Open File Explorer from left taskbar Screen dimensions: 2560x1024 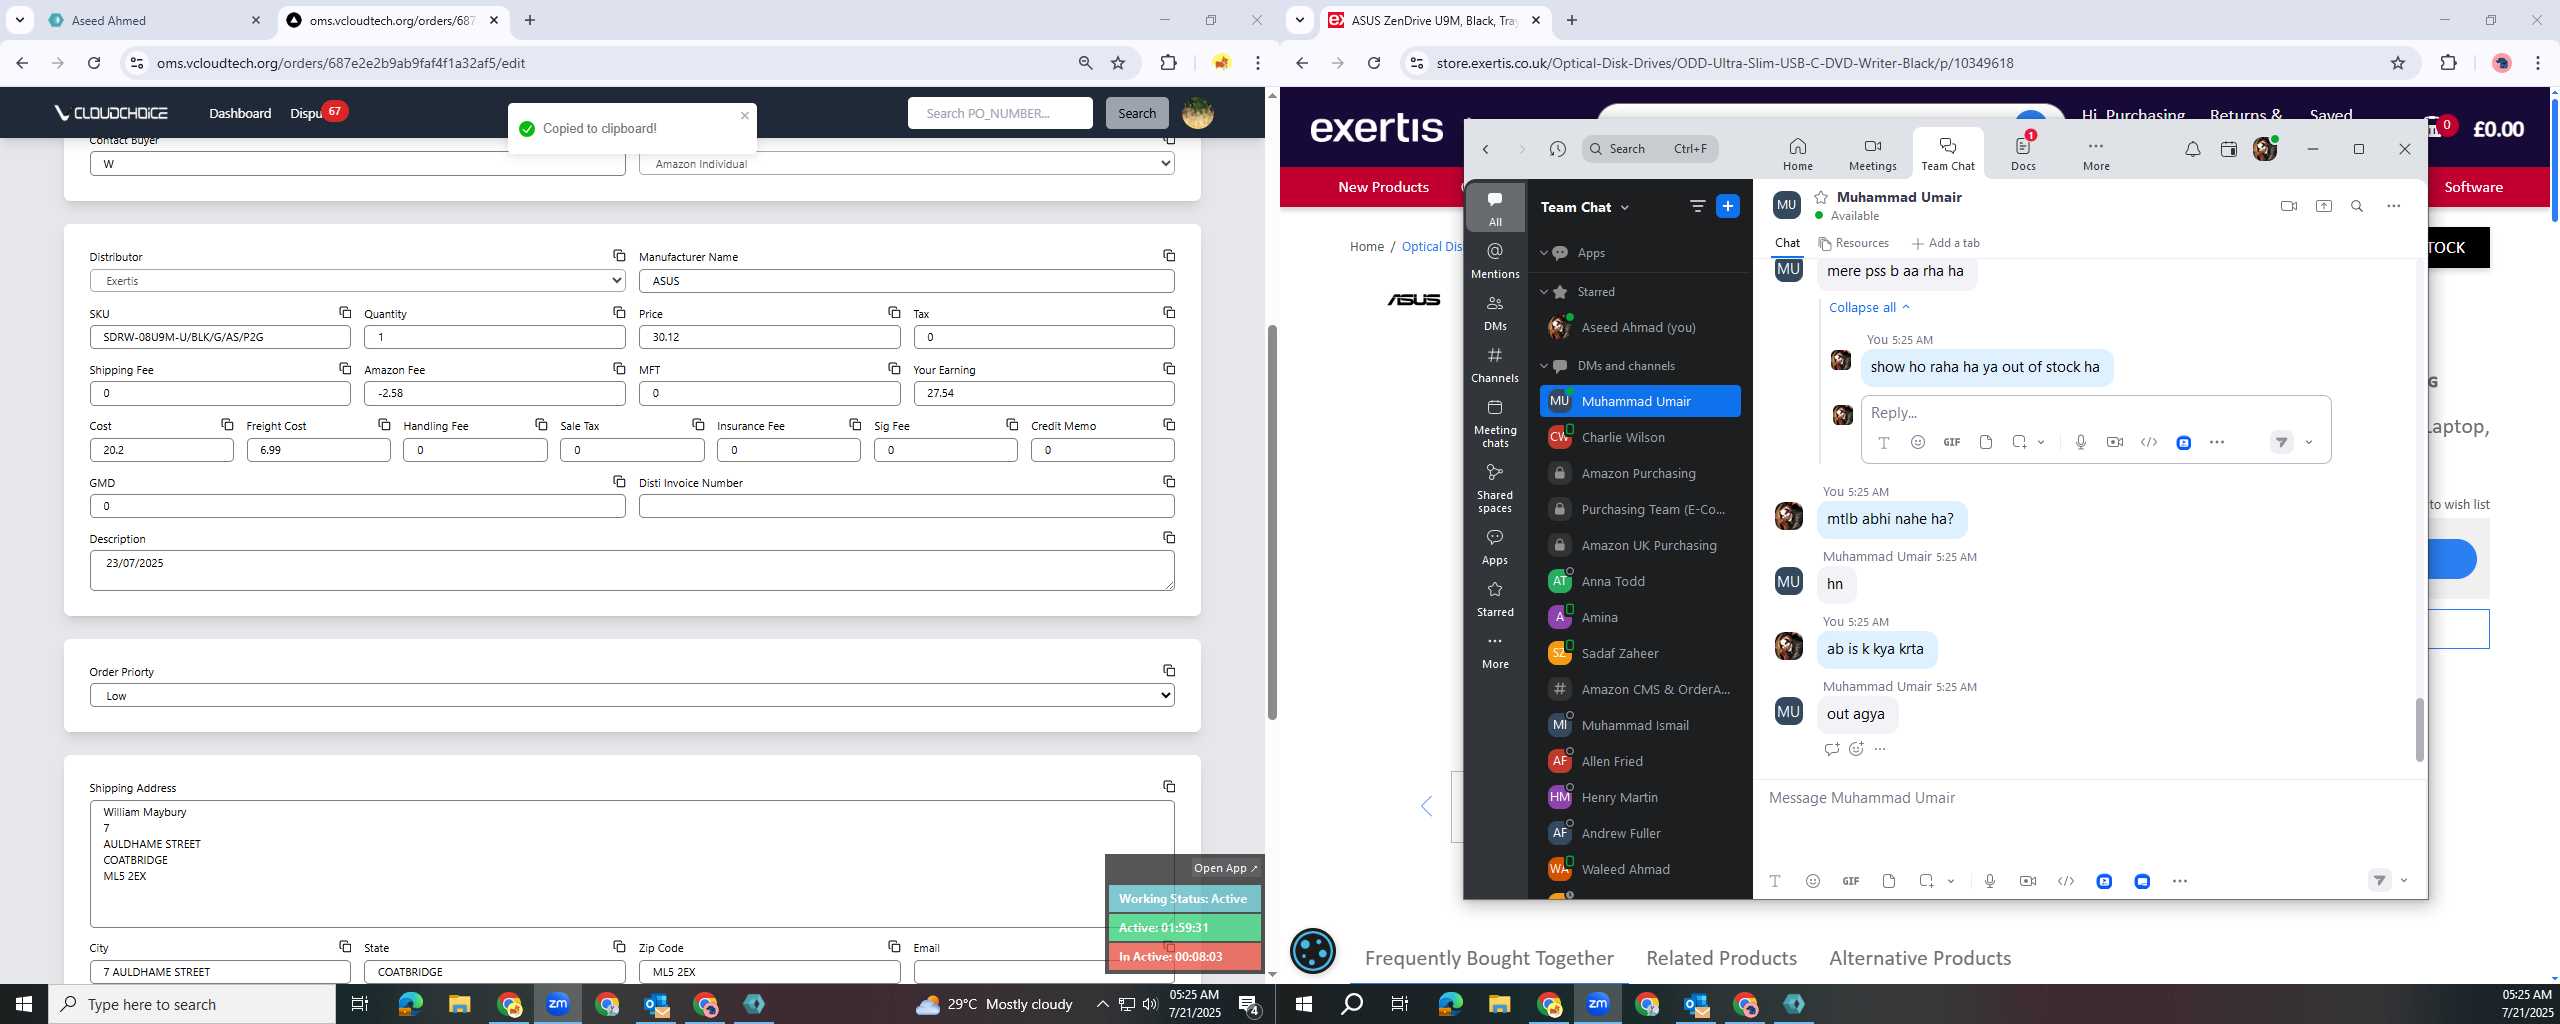point(459,1004)
